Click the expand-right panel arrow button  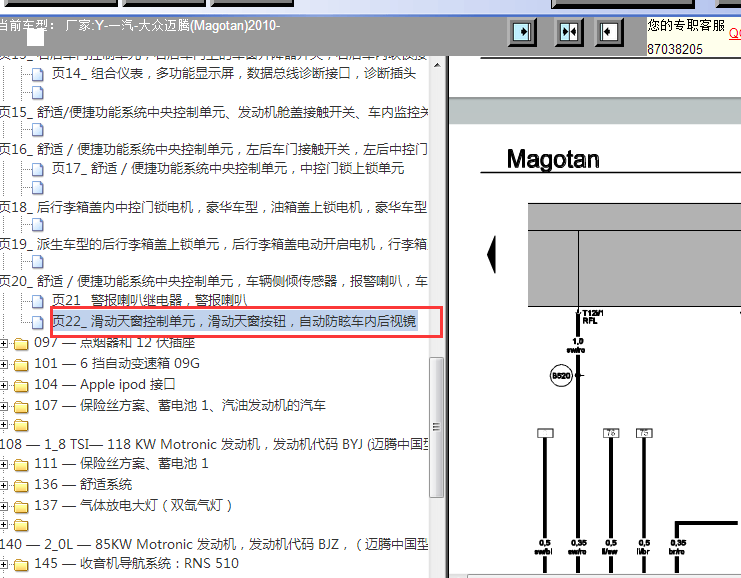click(x=522, y=32)
